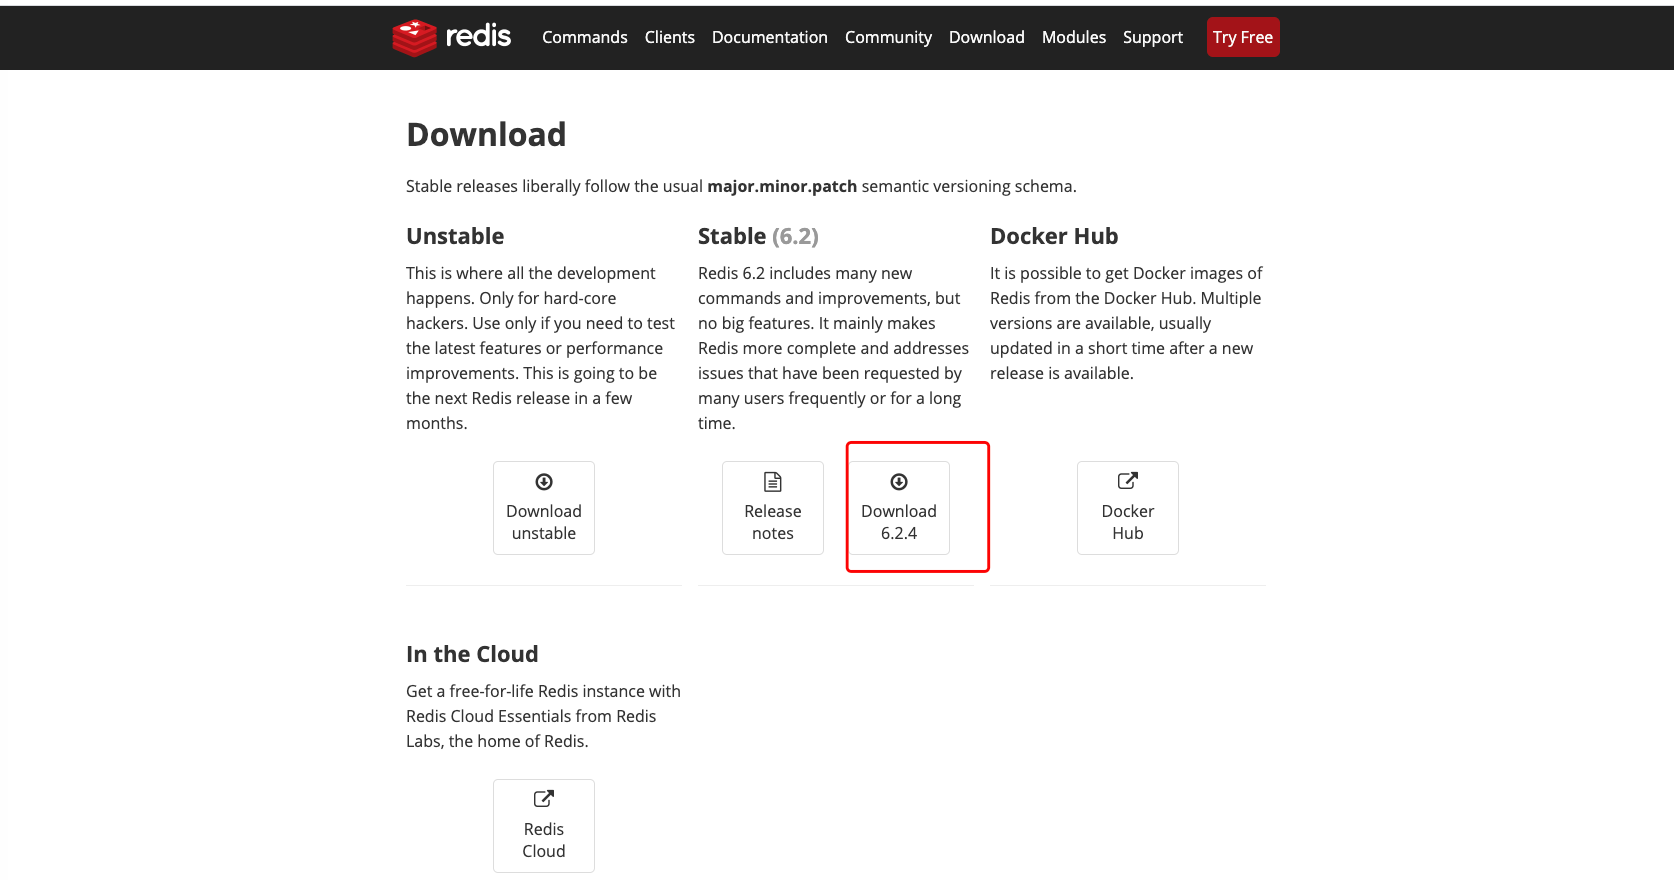Open the Clients page from navigation
Viewport: 1674px width, 880px height.
click(x=670, y=37)
